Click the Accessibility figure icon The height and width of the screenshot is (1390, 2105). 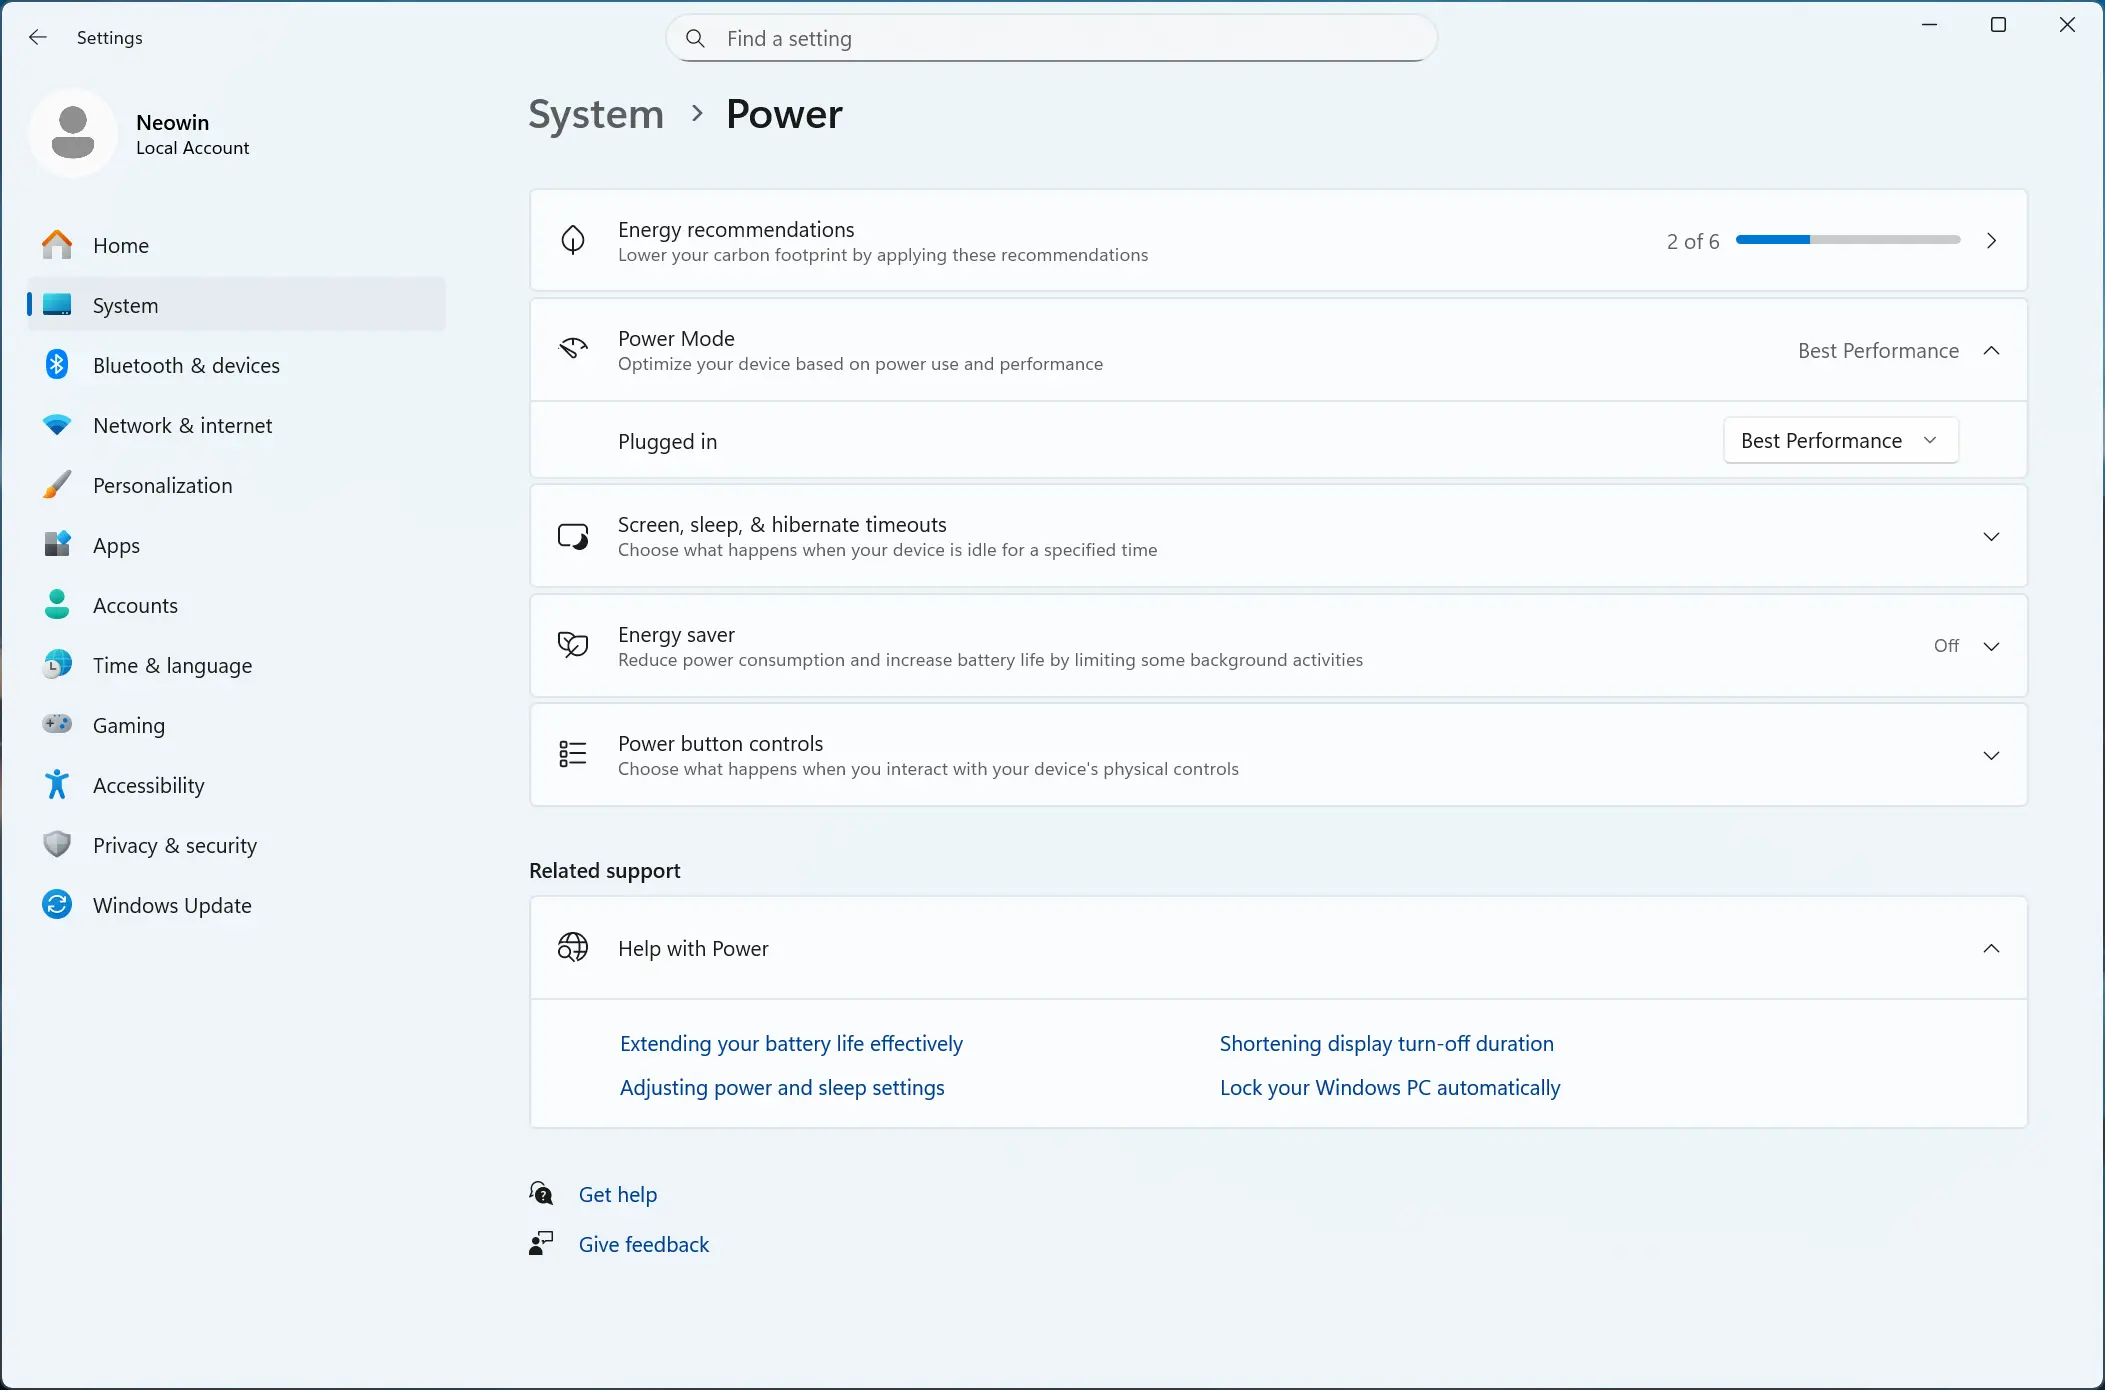point(57,785)
